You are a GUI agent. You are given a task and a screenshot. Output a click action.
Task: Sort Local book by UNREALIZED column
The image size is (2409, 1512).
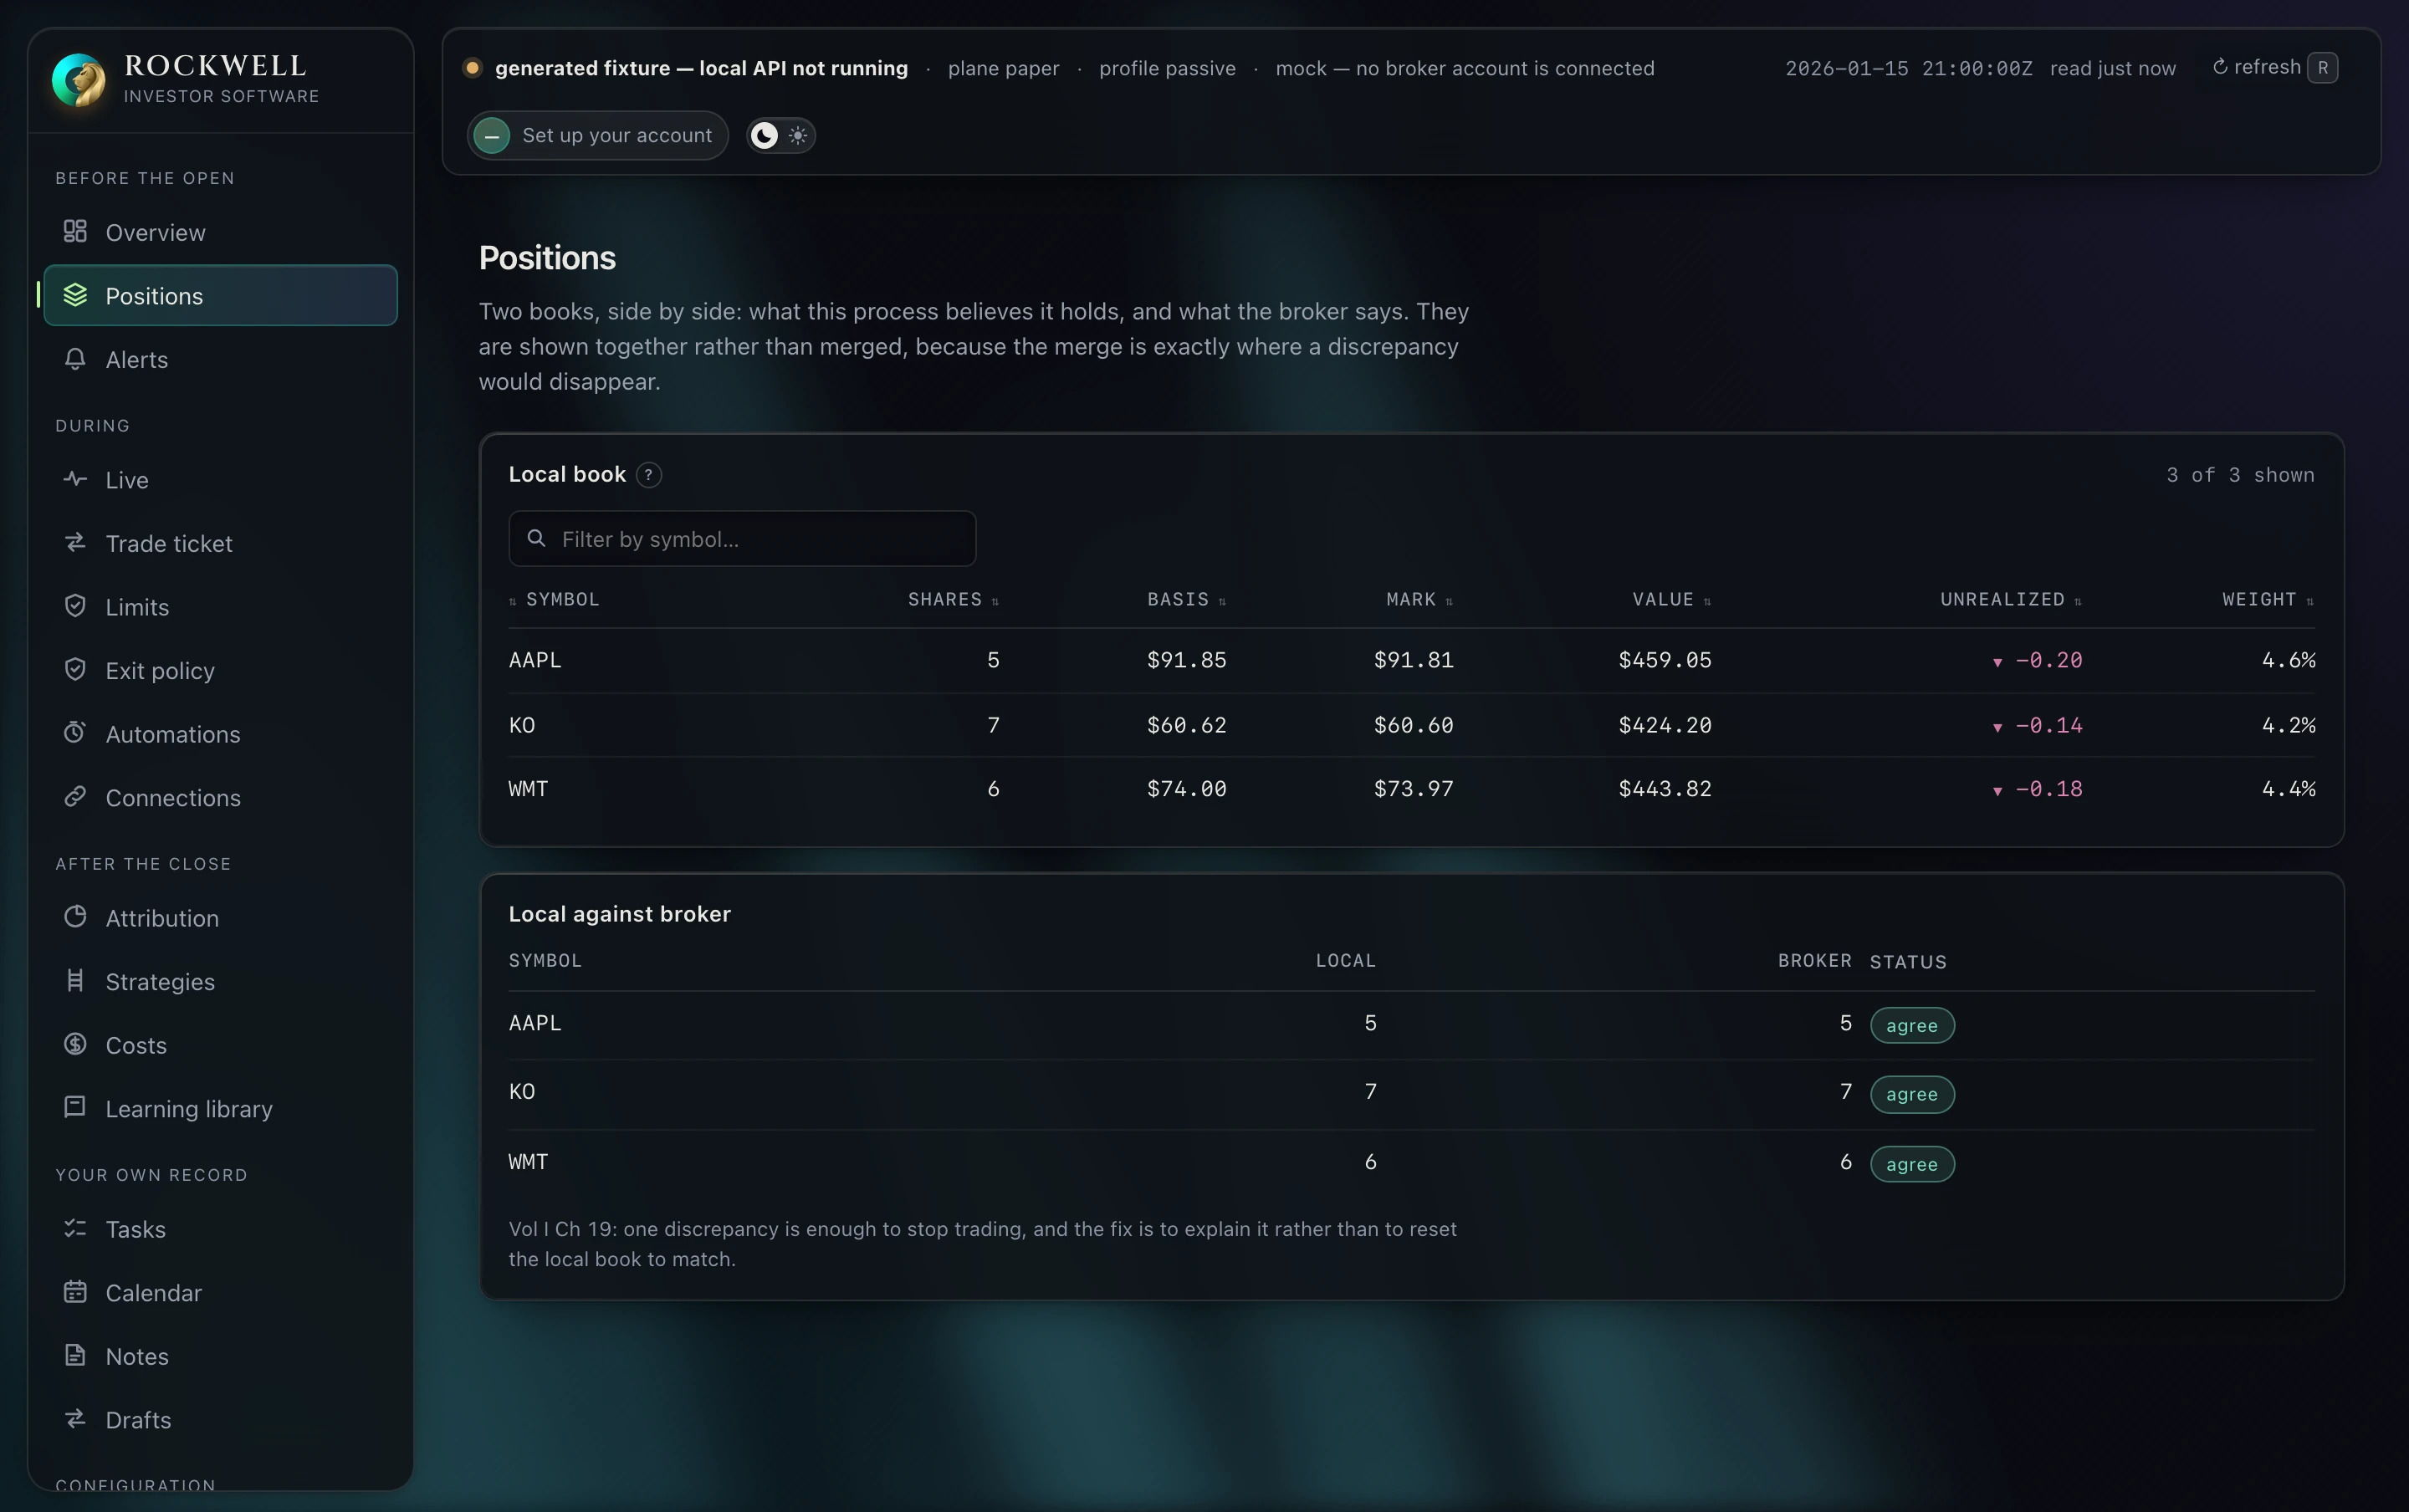[x=2011, y=599]
